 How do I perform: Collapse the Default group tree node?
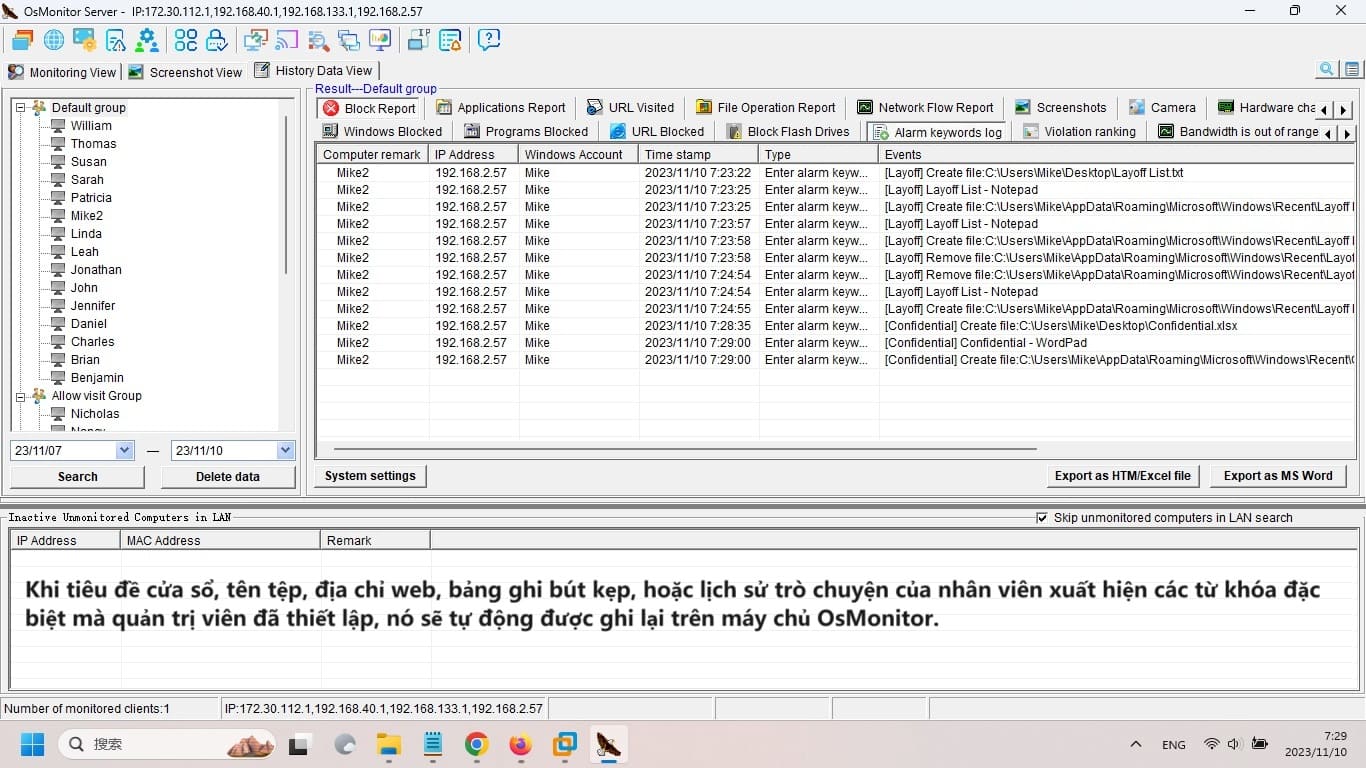(x=20, y=108)
